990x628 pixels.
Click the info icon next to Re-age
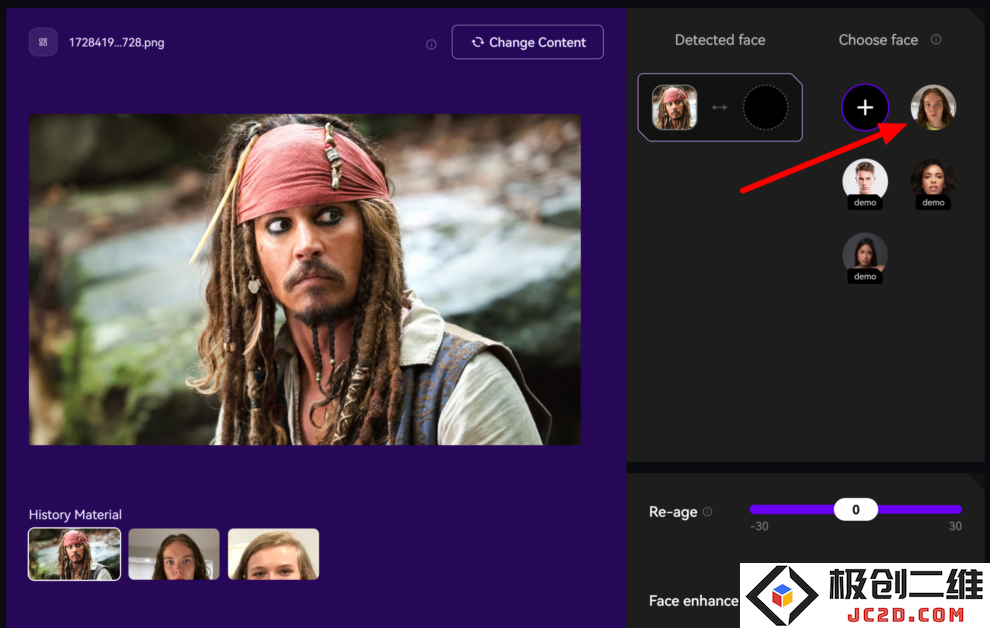tap(708, 512)
